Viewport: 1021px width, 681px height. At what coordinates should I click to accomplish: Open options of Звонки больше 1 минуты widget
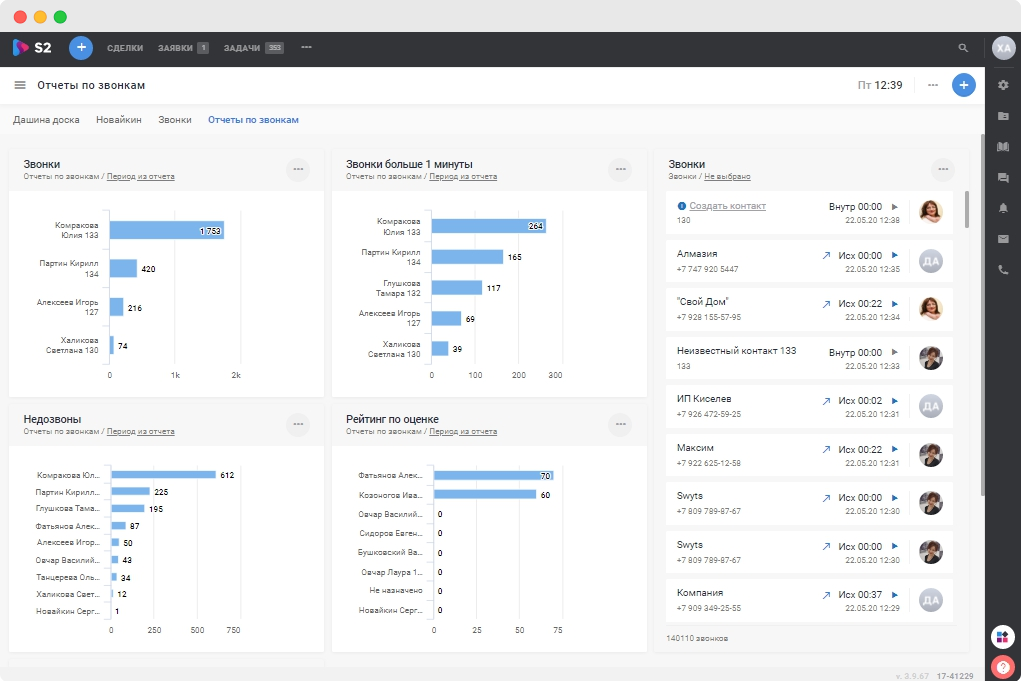pyautogui.click(x=621, y=169)
